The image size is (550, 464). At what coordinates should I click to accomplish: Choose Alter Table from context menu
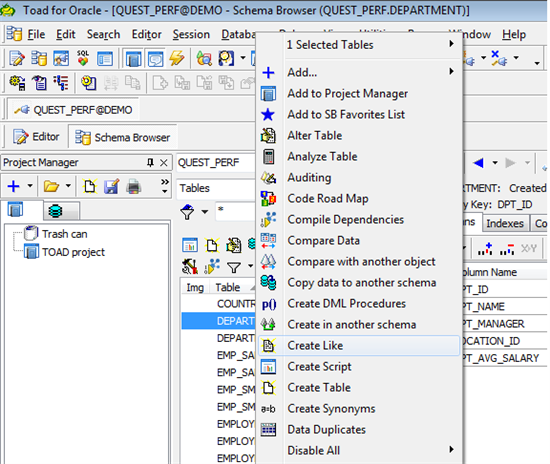coord(360,135)
